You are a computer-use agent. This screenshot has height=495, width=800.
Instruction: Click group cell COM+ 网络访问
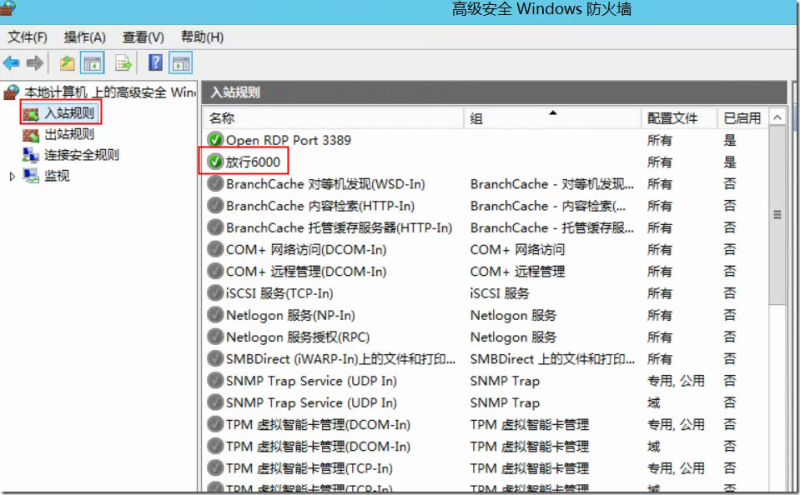tap(517, 250)
